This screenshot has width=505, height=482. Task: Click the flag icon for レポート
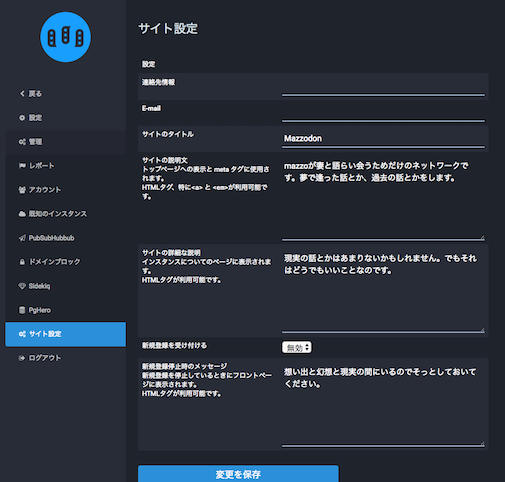point(22,166)
